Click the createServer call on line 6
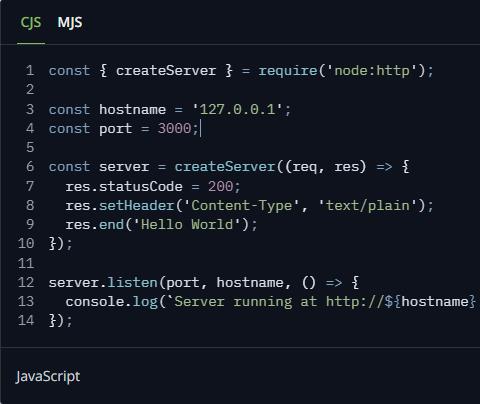480x404 pixels. click(225, 166)
